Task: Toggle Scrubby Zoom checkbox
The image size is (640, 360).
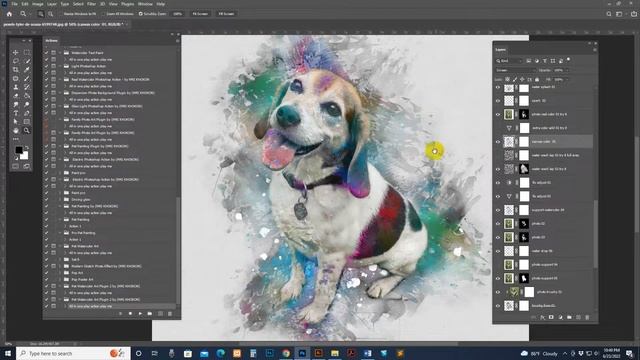Action: 141,14
